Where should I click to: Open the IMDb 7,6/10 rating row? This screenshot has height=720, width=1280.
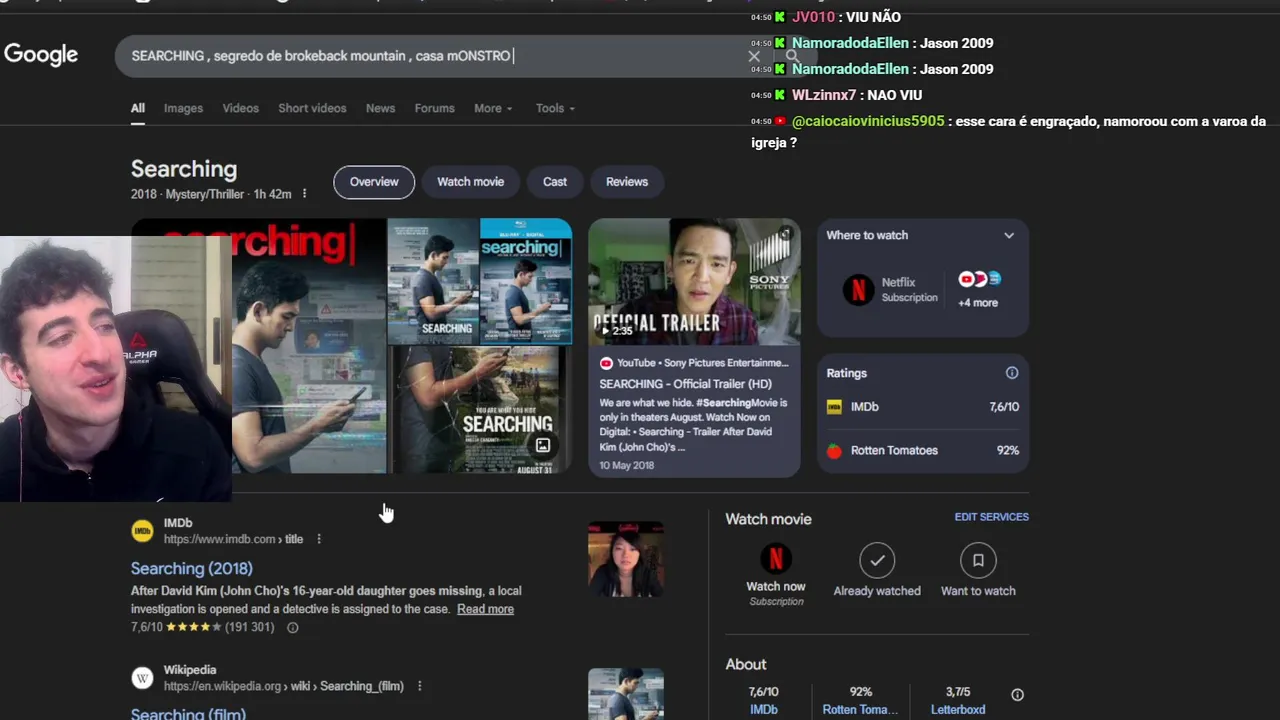(x=923, y=407)
